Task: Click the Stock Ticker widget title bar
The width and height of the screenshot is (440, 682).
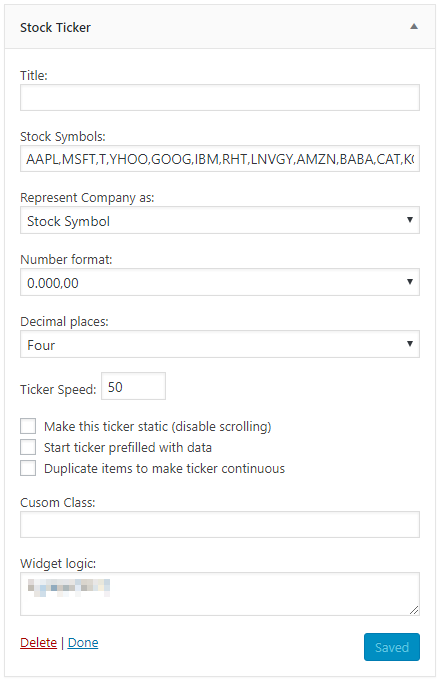Action: click(220, 27)
